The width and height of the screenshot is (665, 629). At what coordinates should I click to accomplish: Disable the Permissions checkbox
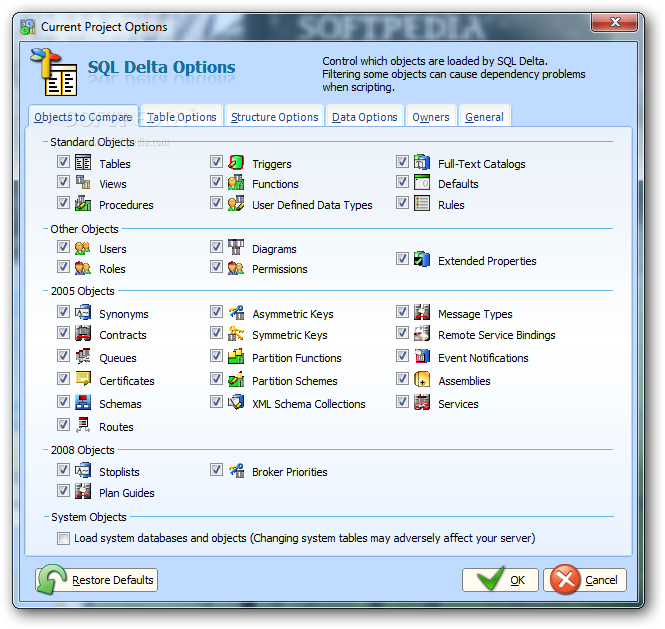[216, 267]
